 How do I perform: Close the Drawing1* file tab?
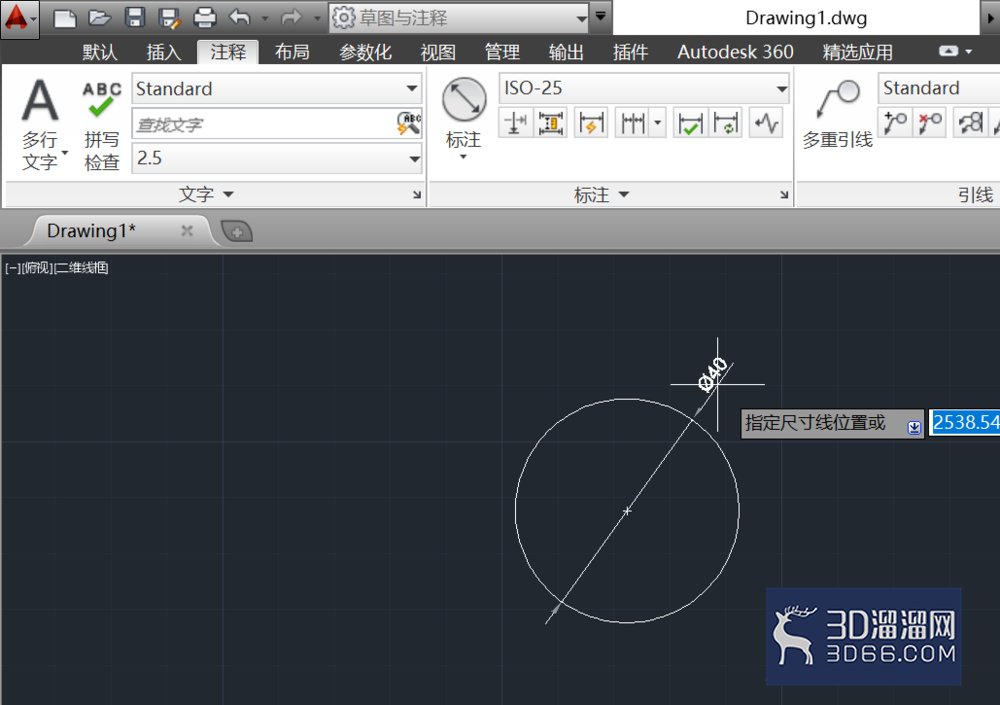tap(187, 231)
